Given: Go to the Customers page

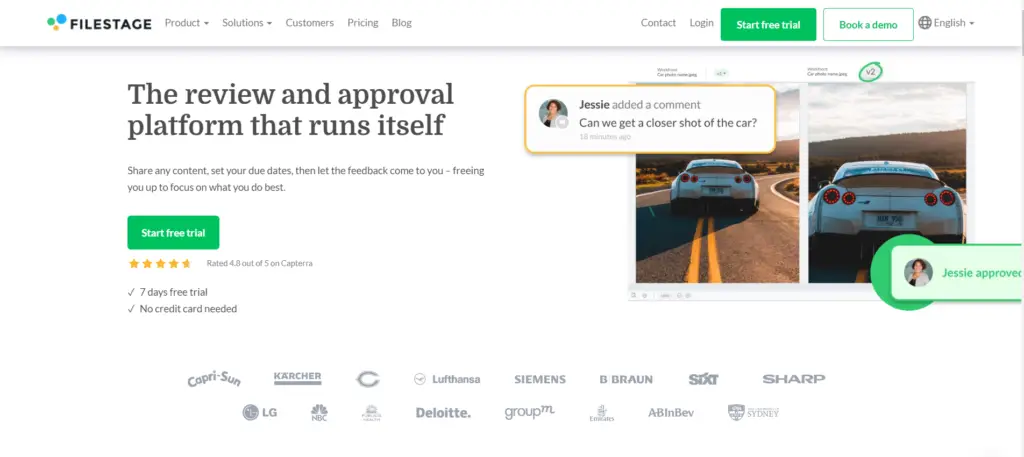Looking at the screenshot, I should (310, 23).
